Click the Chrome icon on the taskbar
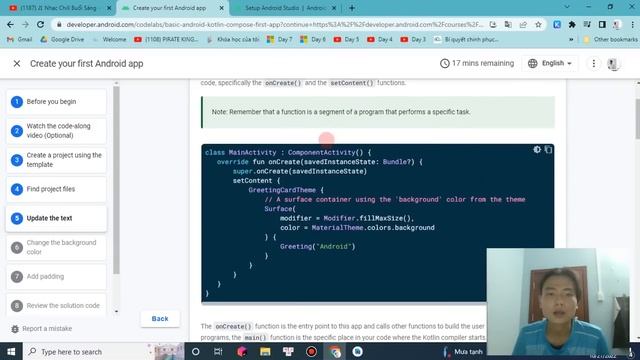This screenshot has width=640, height=360. pos(335,351)
